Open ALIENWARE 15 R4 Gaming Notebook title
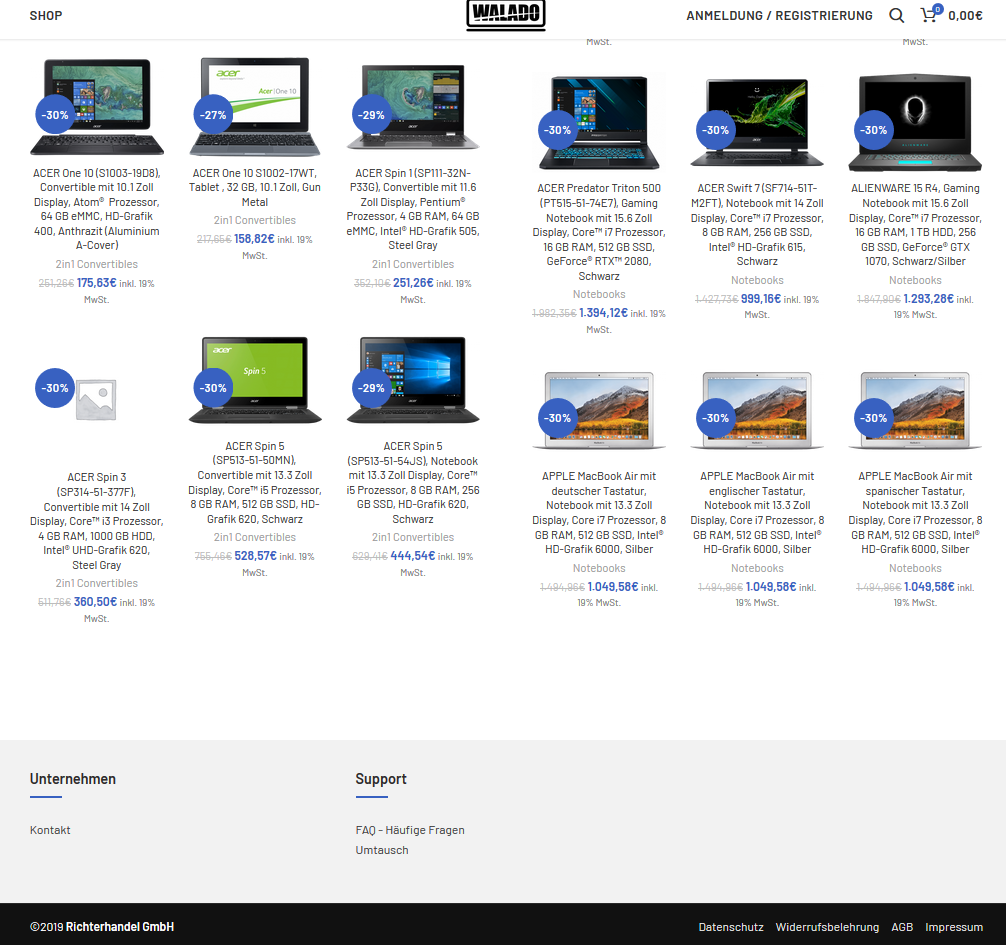 915,225
